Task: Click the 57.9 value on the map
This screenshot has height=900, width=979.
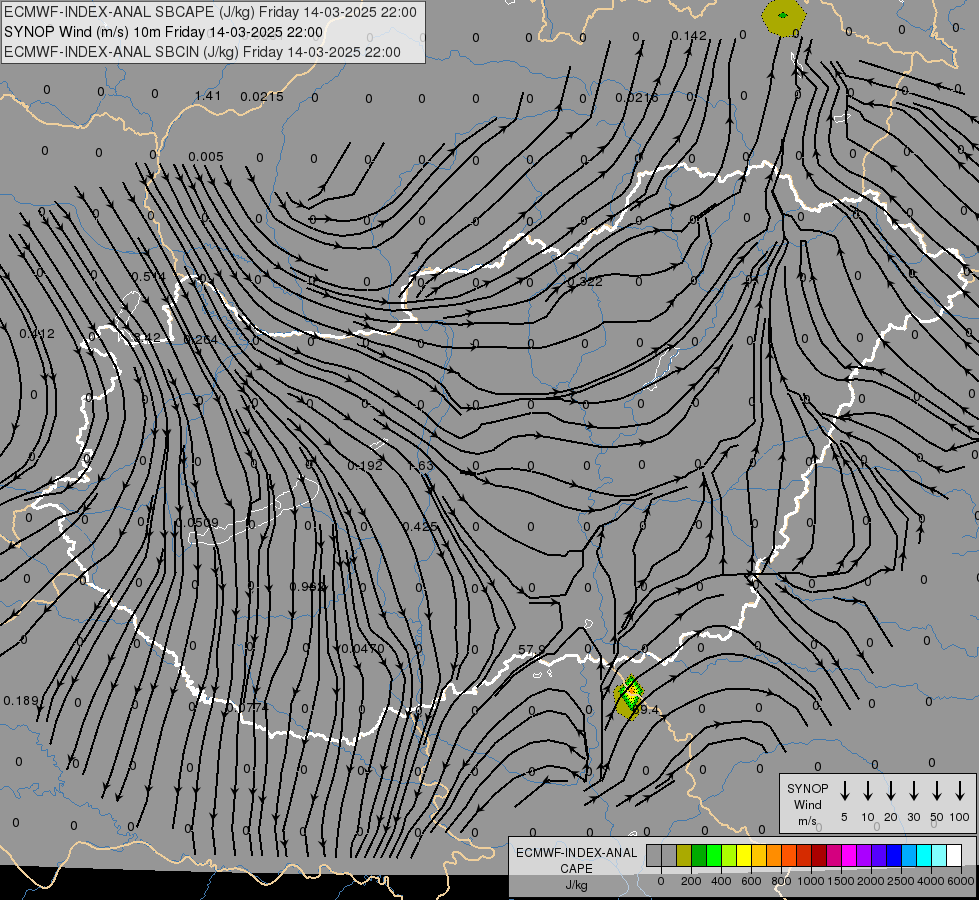Action: (532, 650)
